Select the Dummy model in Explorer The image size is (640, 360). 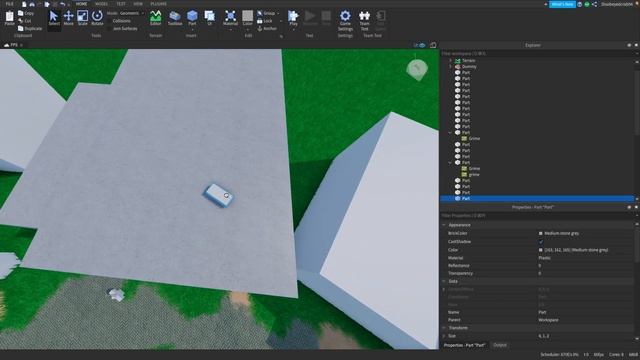coord(469,67)
